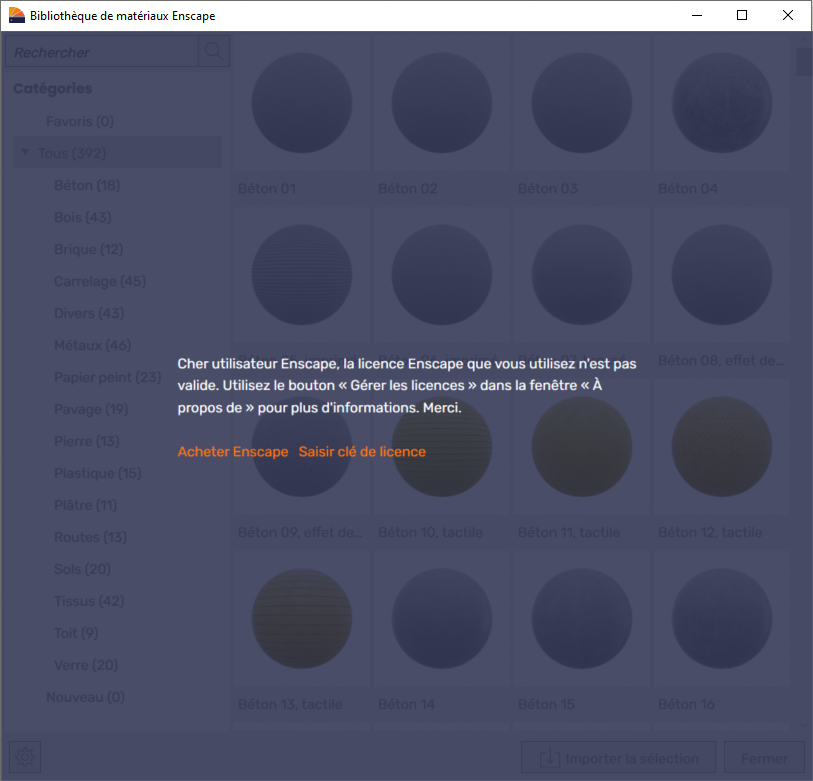Select the Béton 08, effet de... material sphere
The width and height of the screenshot is (813, 781).
pos(722,275)
